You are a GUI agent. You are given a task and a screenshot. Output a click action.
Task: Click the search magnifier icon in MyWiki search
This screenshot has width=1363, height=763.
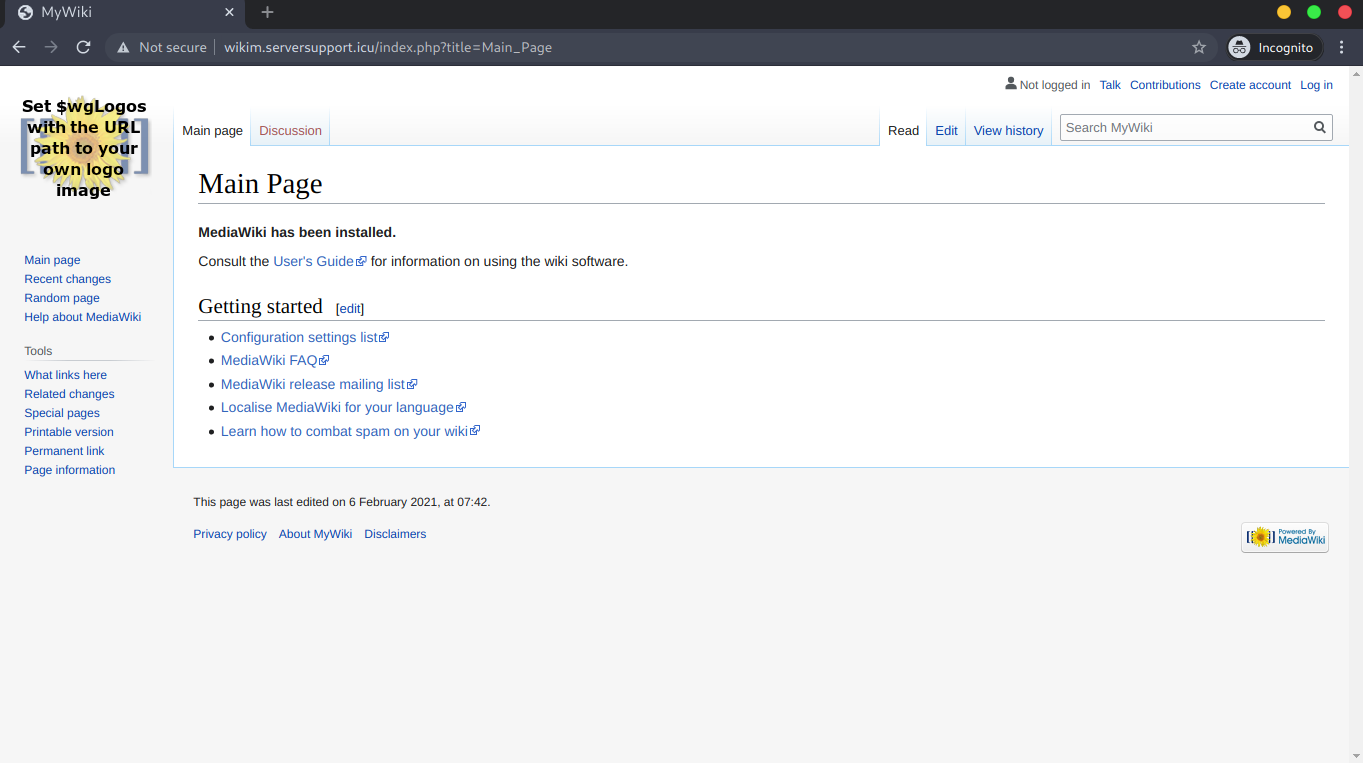pos(1320,128)
